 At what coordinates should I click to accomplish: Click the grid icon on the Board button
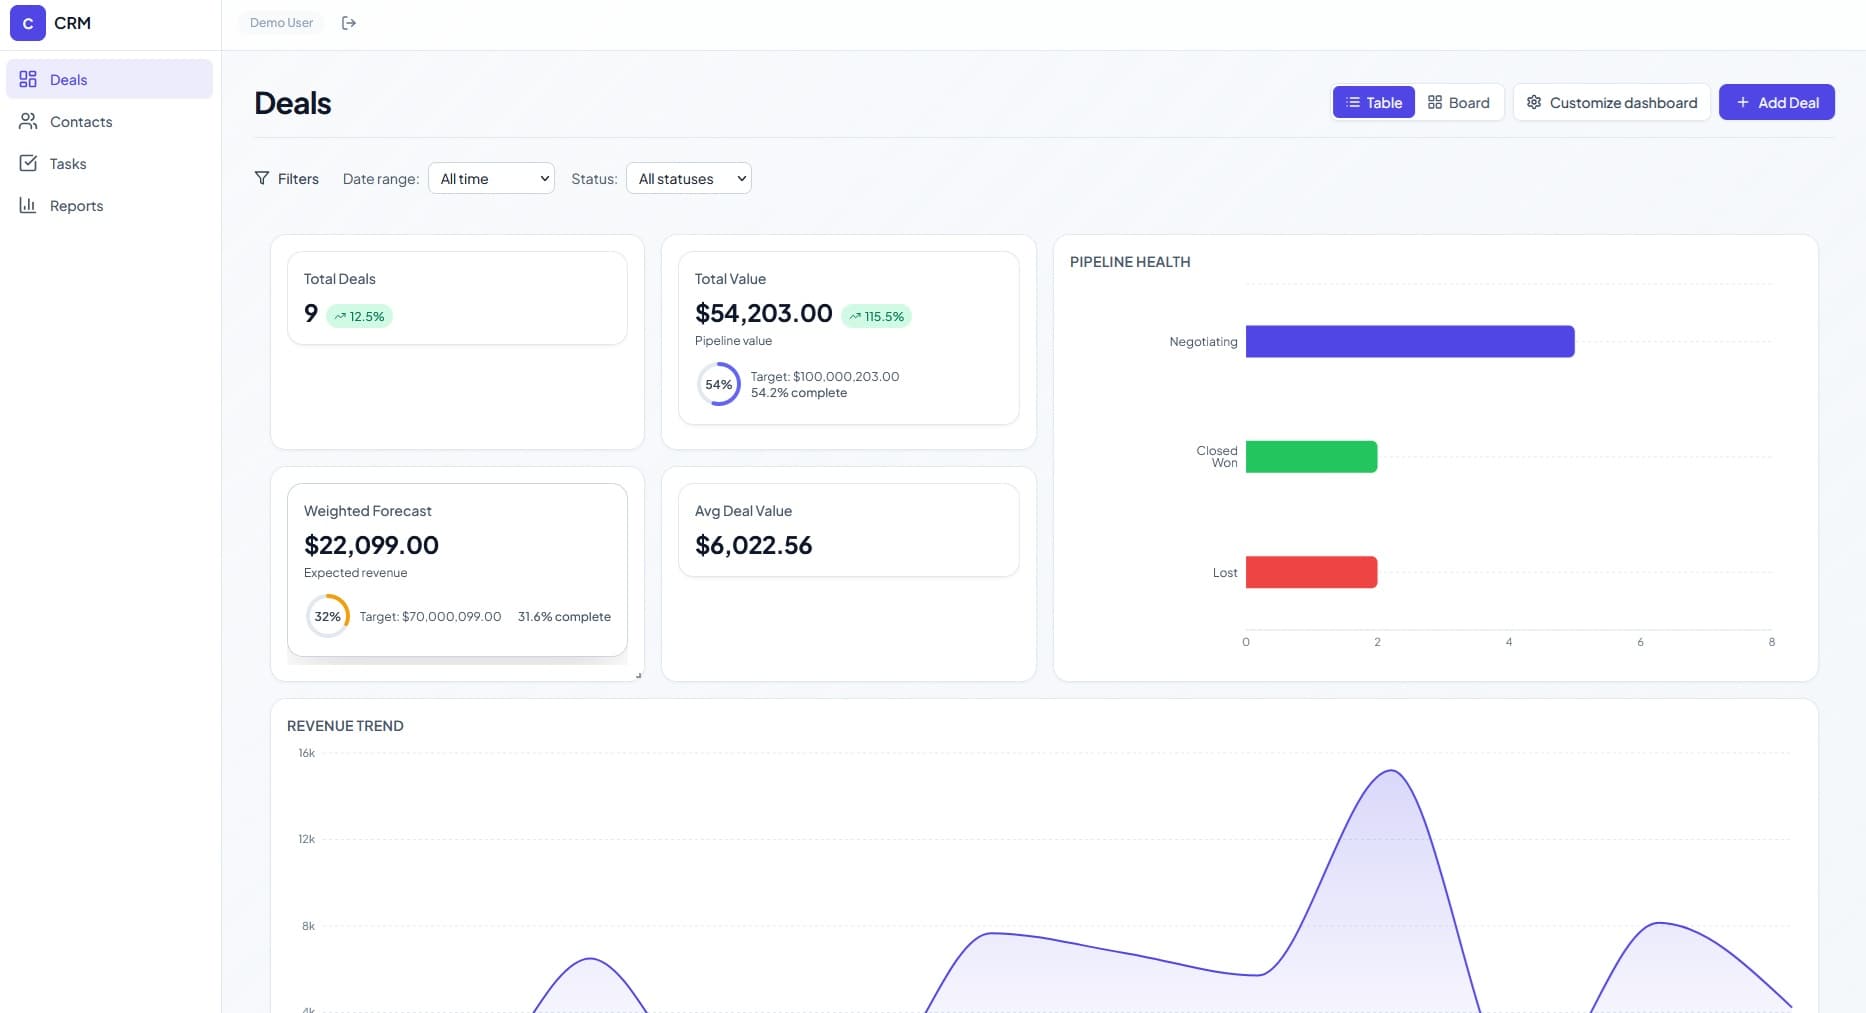click(x=1434, y=102)
